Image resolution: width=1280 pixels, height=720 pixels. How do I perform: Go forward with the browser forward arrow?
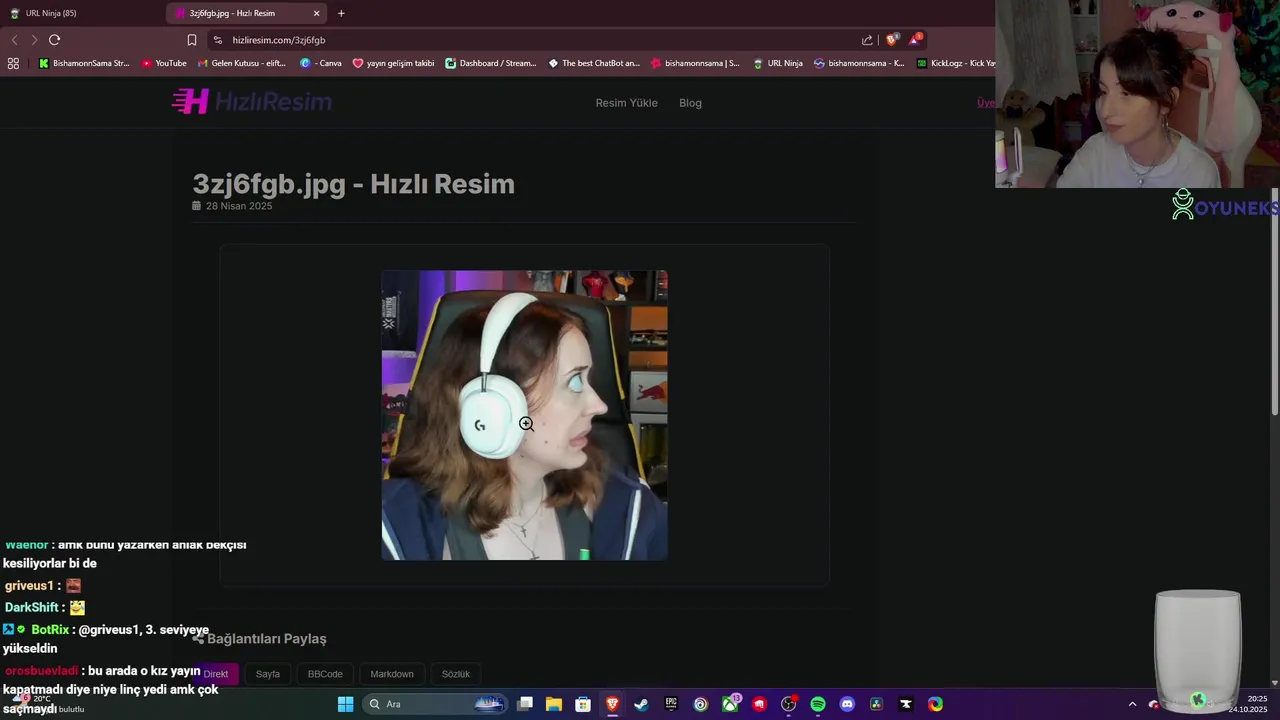[34, 40]
